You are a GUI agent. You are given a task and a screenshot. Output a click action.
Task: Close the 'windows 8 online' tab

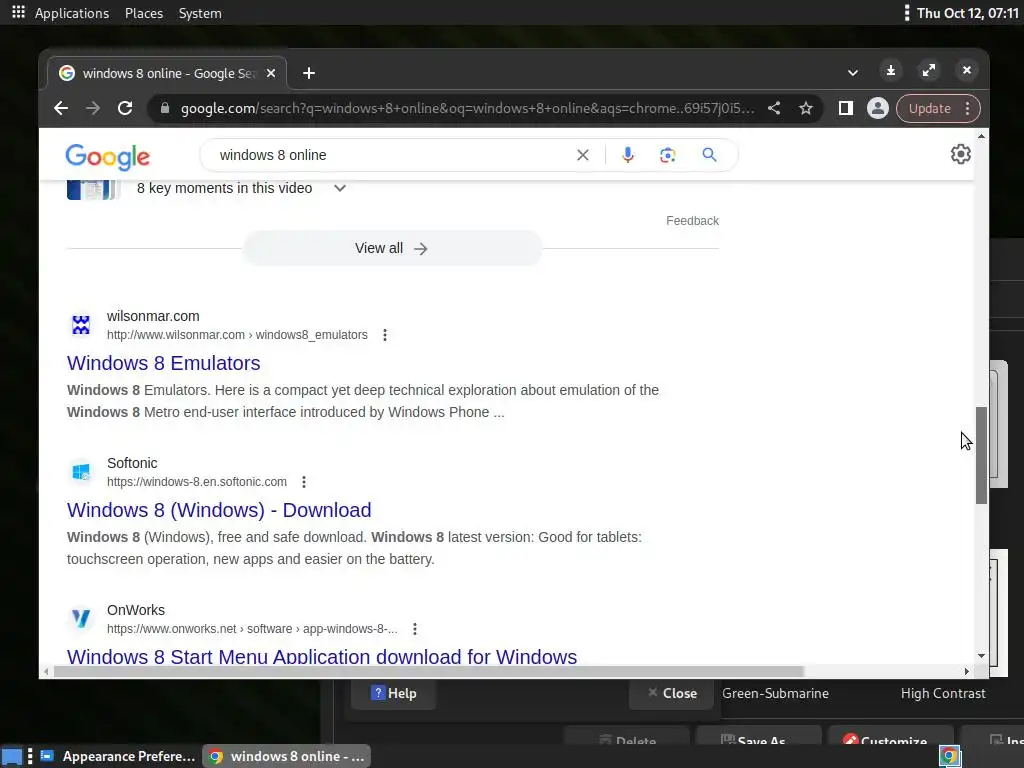tap(271, 73)
